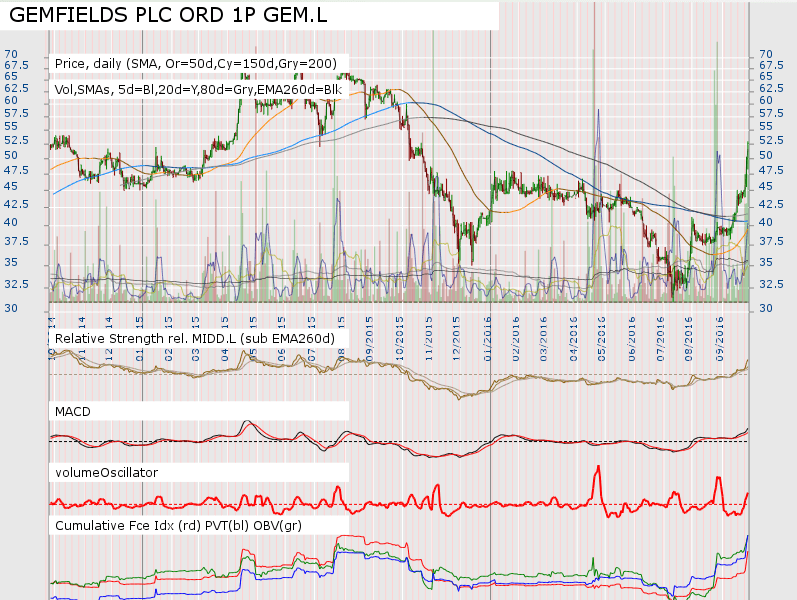Click the 52.5 value on left price axis

click(16, 140)
